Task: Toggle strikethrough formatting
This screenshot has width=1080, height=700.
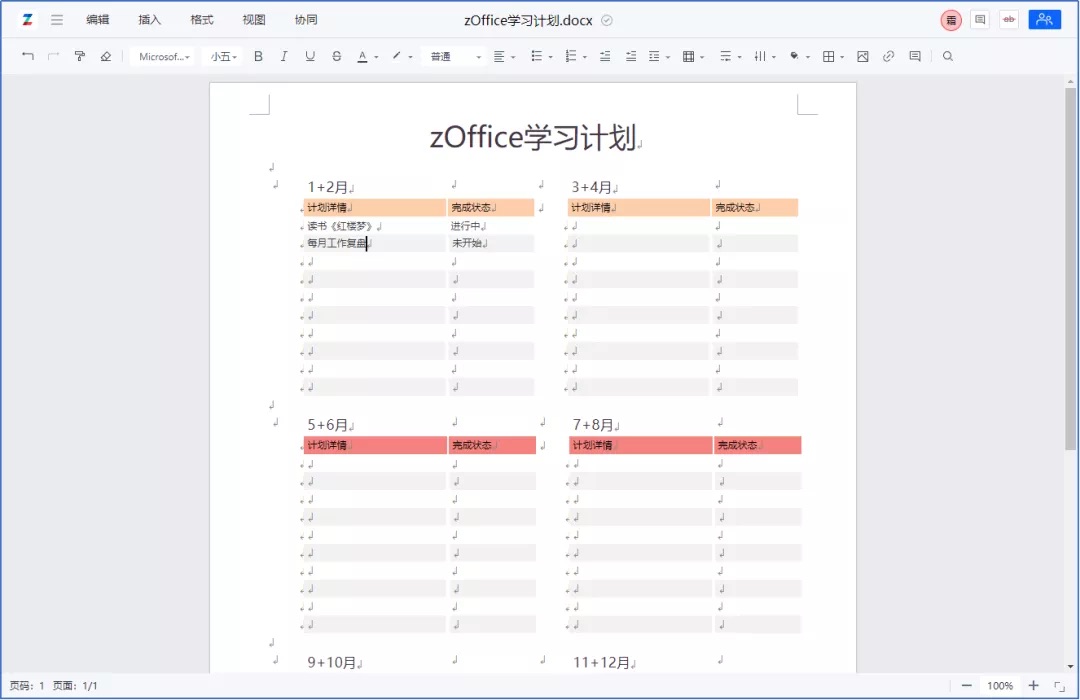Action: coord(336,56)
